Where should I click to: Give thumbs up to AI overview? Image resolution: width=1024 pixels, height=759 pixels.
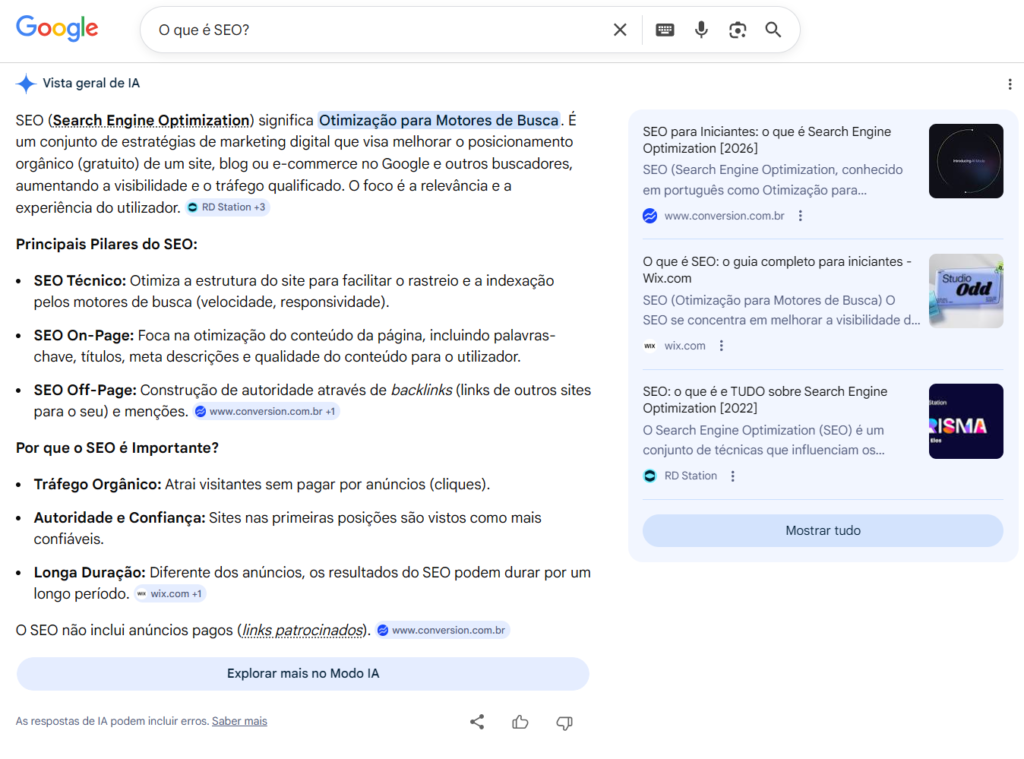520,722
